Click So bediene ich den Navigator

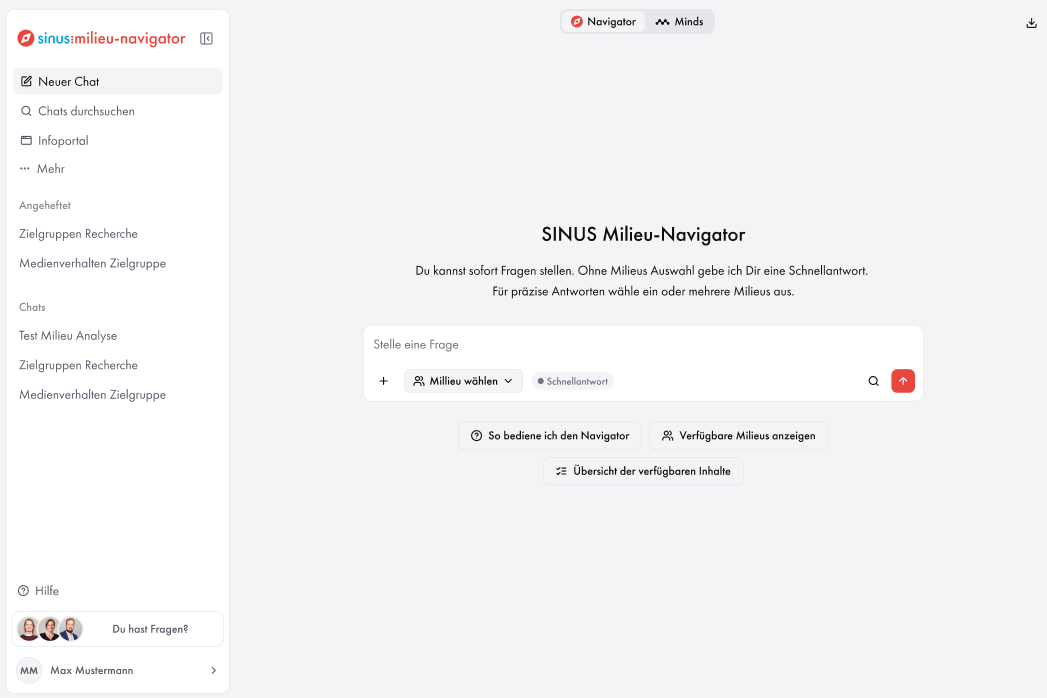550,435
